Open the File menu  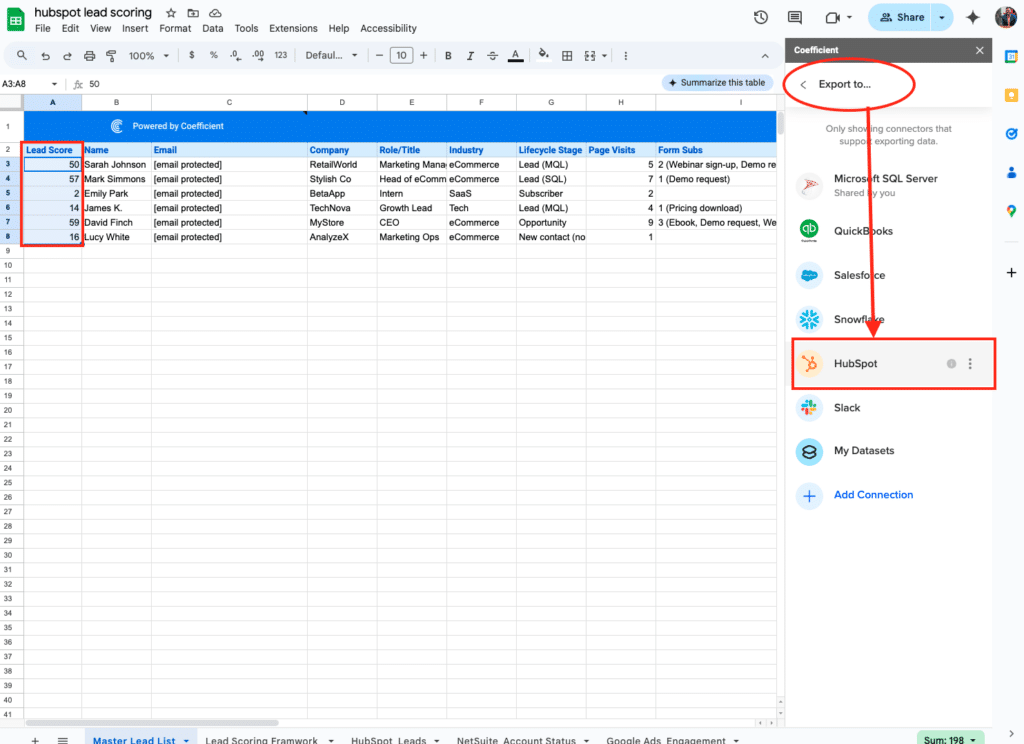coord(42,28)
